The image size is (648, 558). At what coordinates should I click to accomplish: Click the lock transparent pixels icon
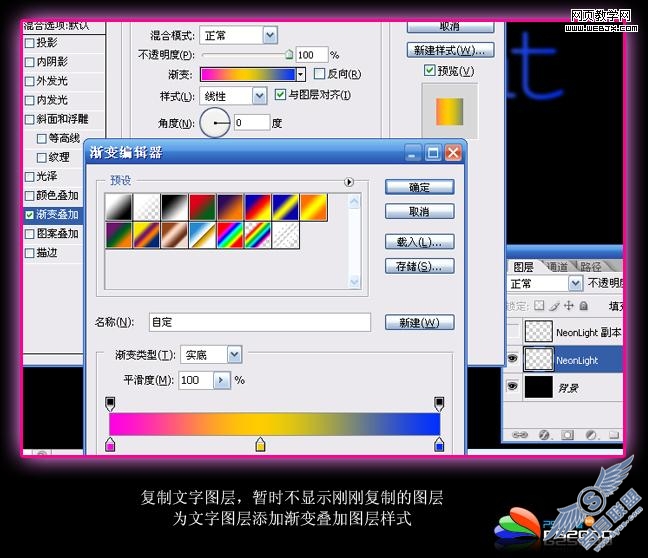point(539,305)
